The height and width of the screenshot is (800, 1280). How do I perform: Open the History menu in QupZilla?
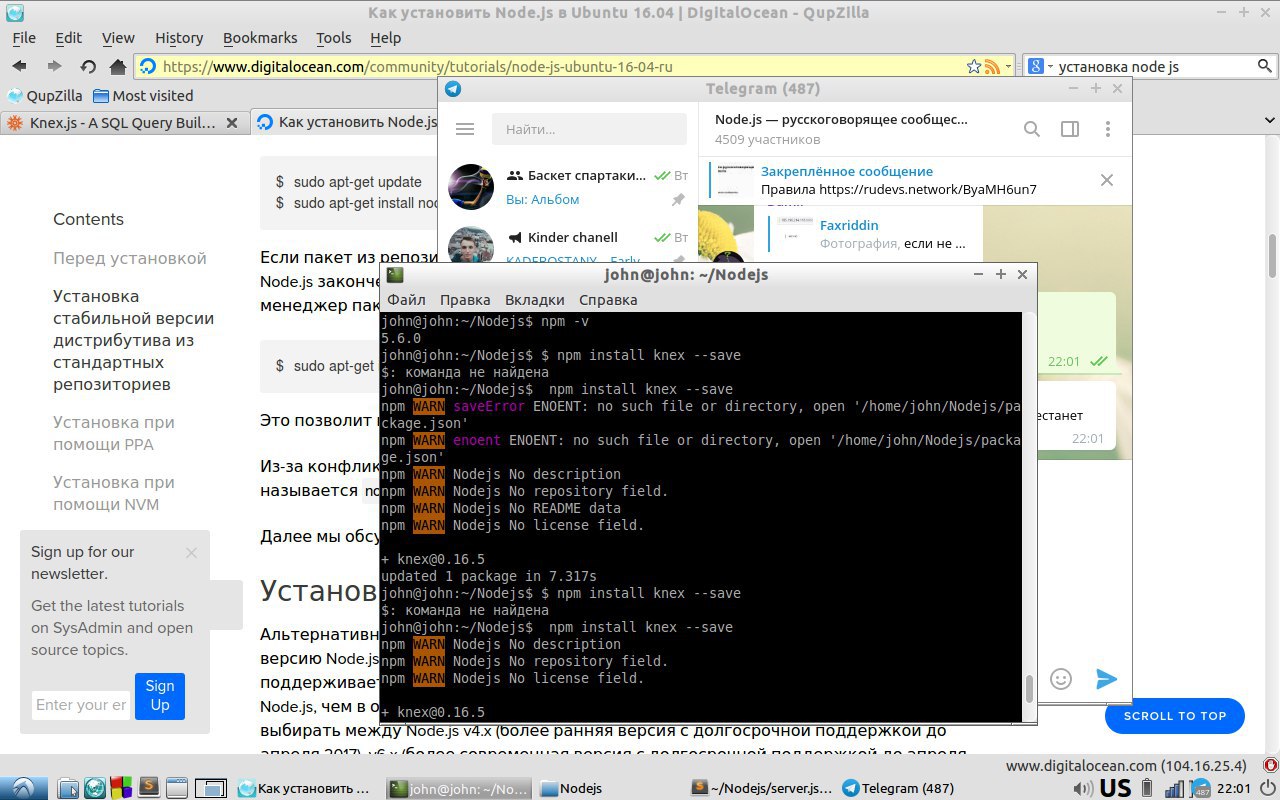(179, 38)
